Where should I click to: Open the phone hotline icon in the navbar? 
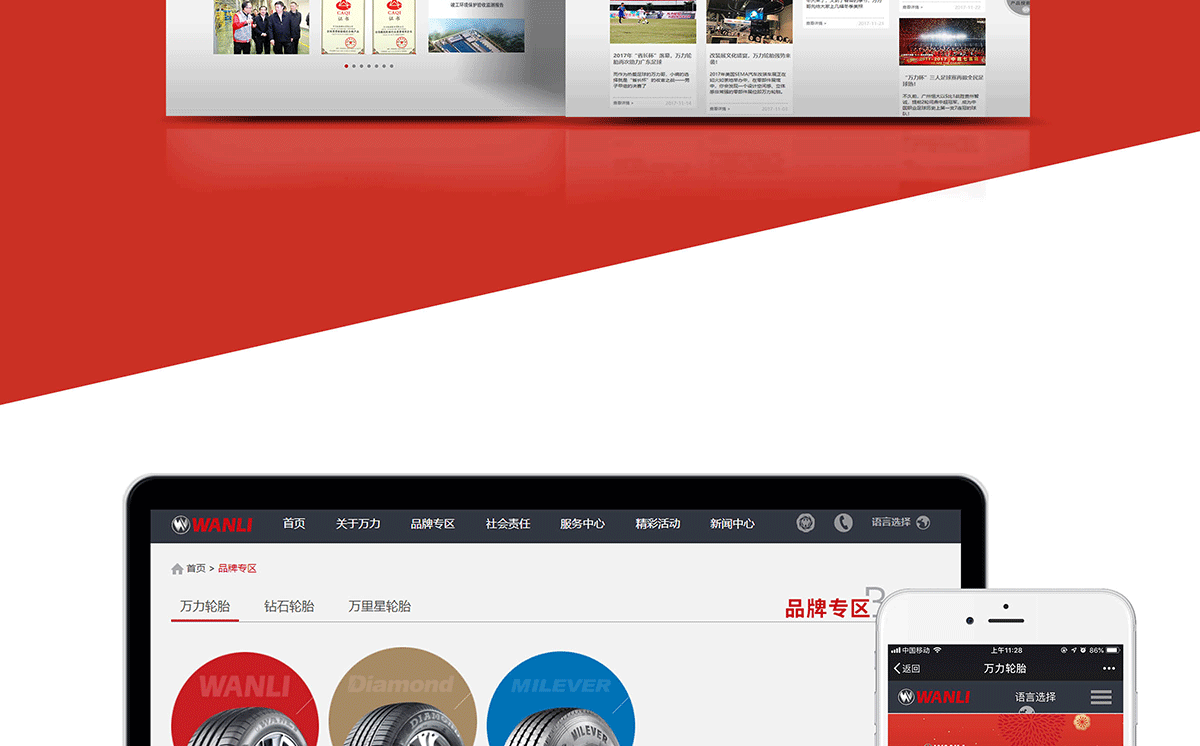pyautogui.click(x=843, y=523)
